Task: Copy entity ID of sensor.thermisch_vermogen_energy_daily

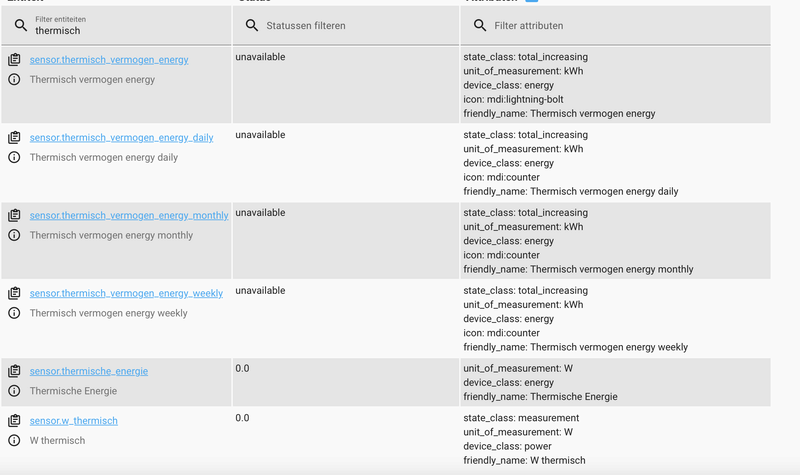Action: [x=14, y=138]
